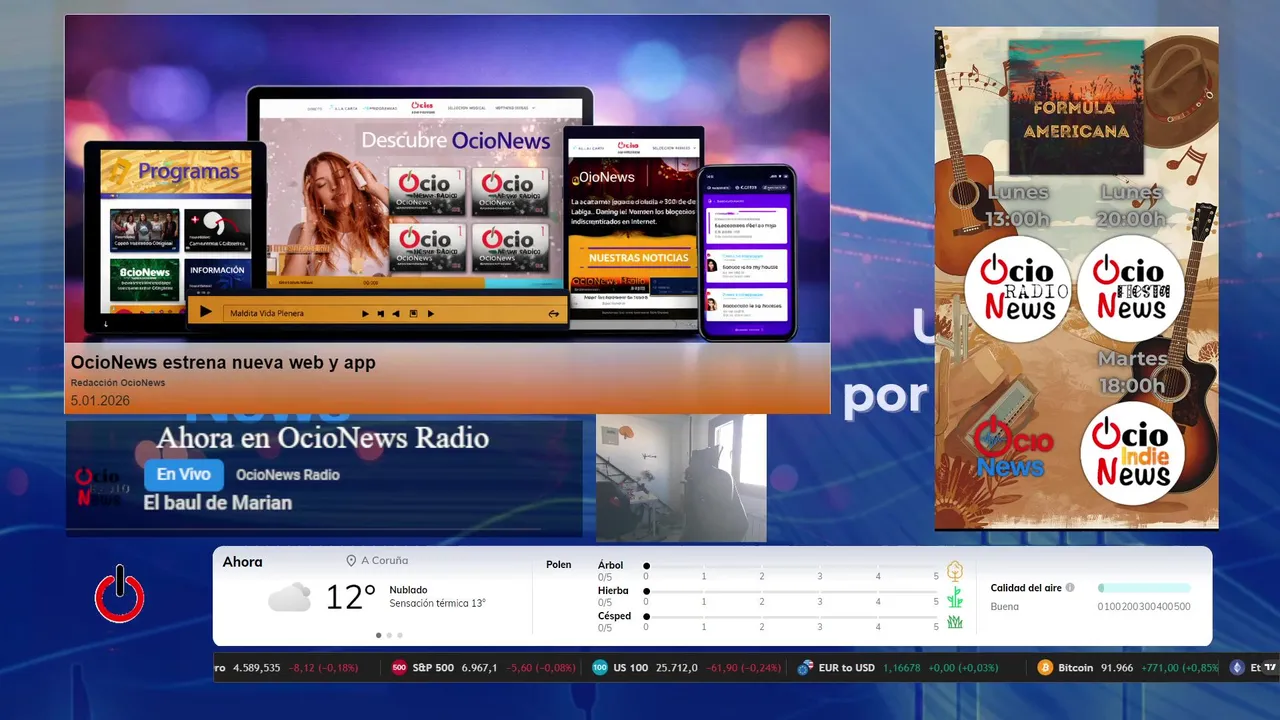Click the OcioNews Radio round logo
Screen dimensions: 1280x720
(x=1018, y=290)
